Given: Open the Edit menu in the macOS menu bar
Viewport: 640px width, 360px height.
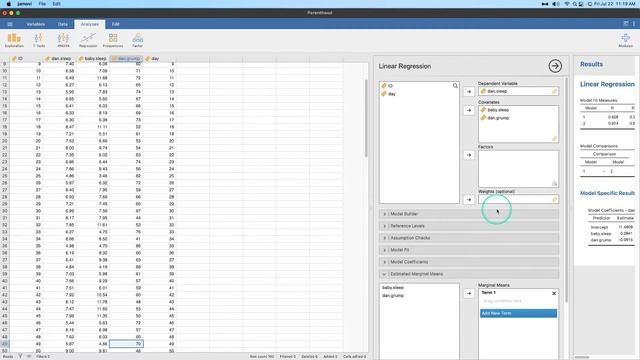Looking at the screenshot, I should coord(56,4).
